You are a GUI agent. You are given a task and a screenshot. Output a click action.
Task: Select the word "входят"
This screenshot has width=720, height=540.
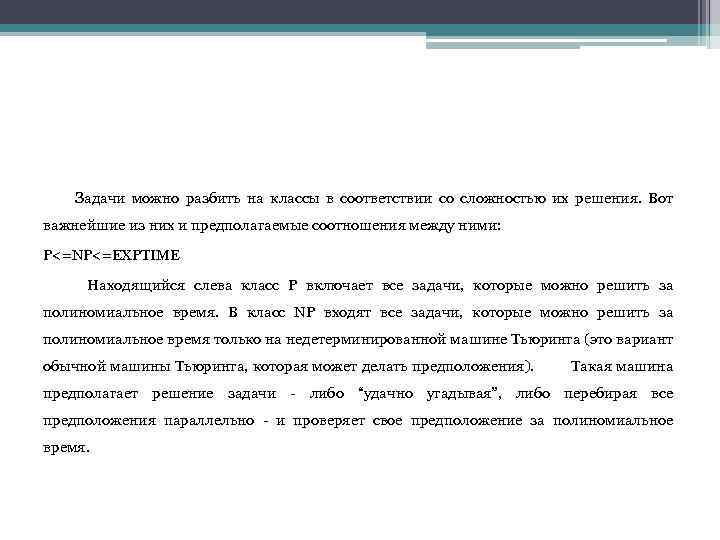point(347,313)
